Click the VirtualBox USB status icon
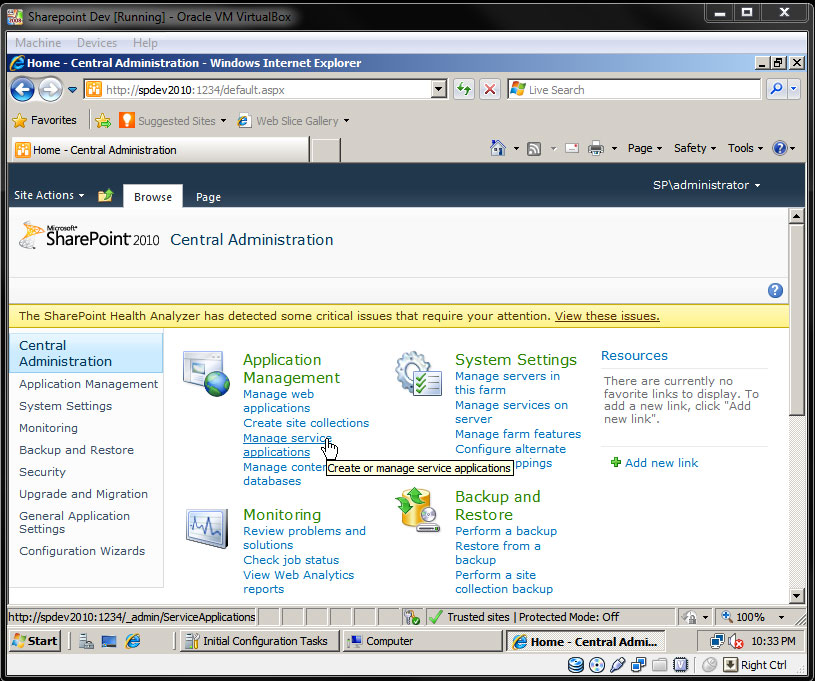Image resolution: width=815 pixels, height=681 pixels. point(617,664)
